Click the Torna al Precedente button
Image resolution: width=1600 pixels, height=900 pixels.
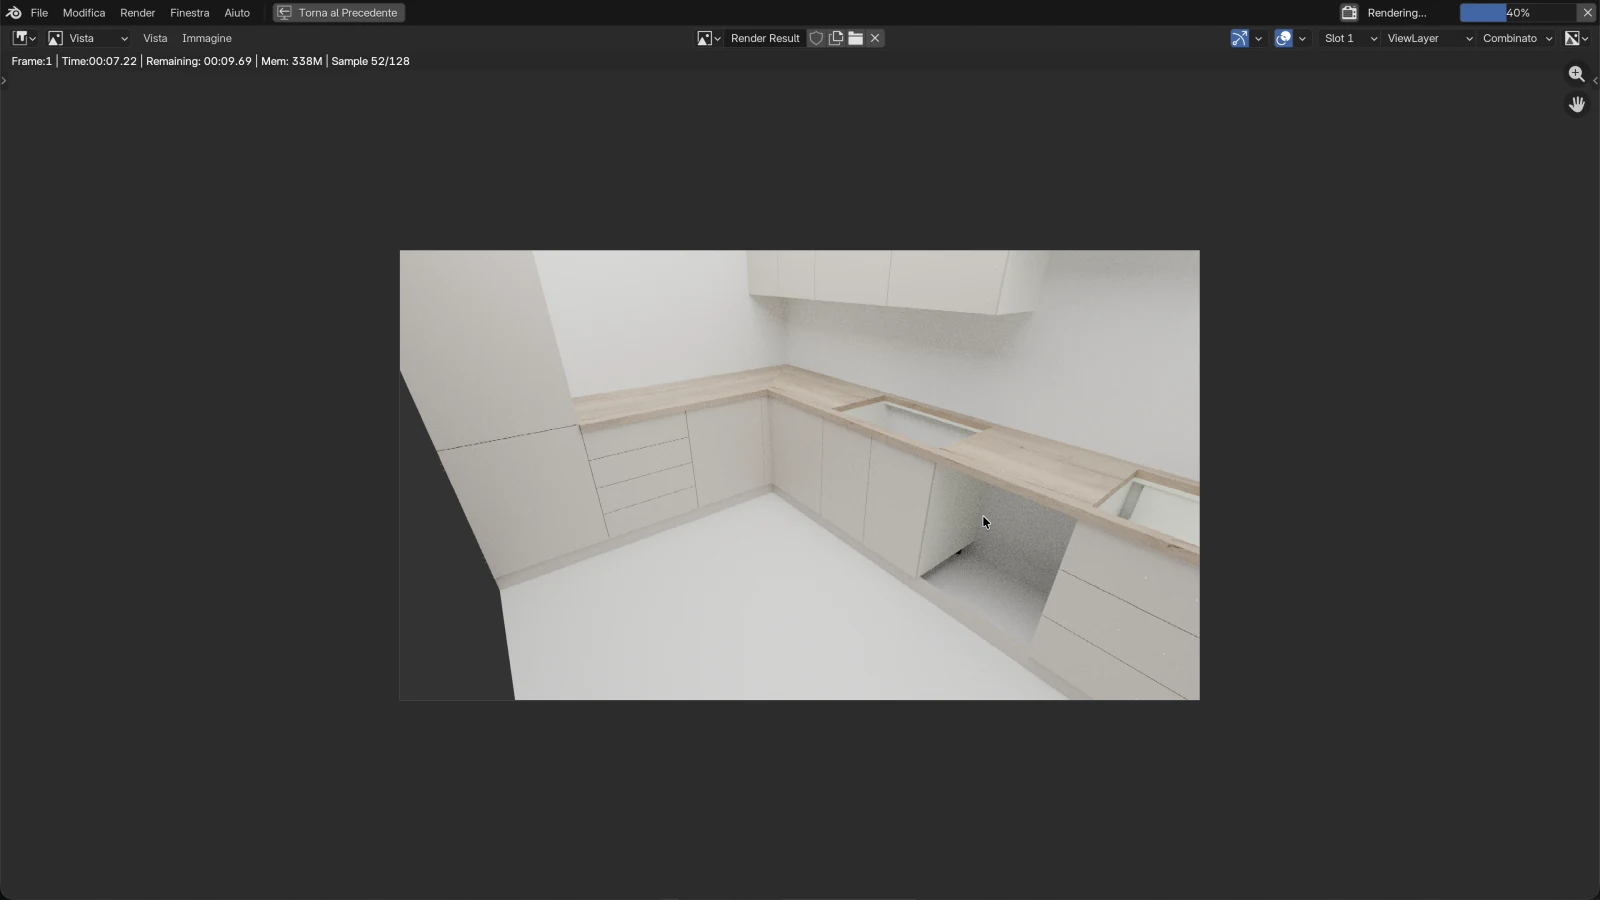tap(339, 13)
